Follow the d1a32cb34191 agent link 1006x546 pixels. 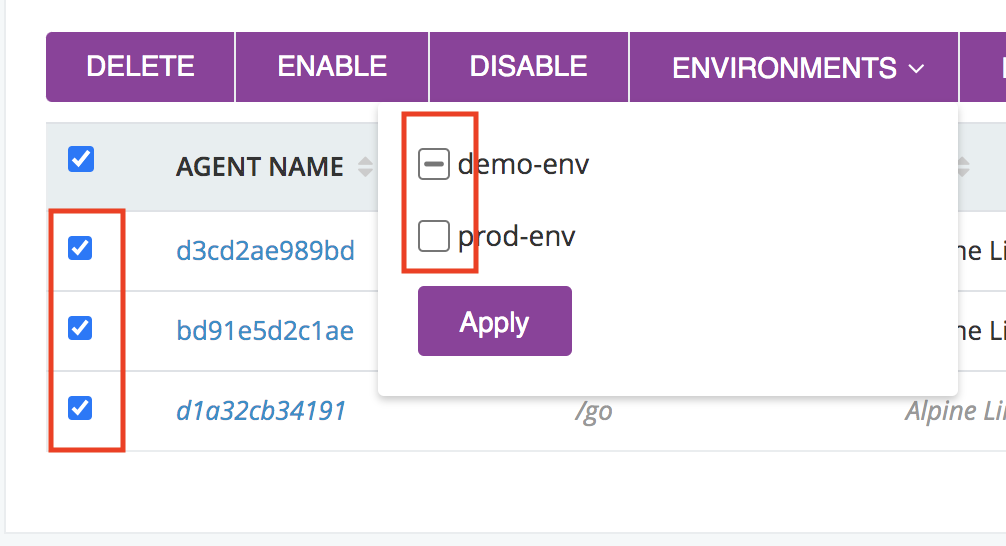point(261,410)
